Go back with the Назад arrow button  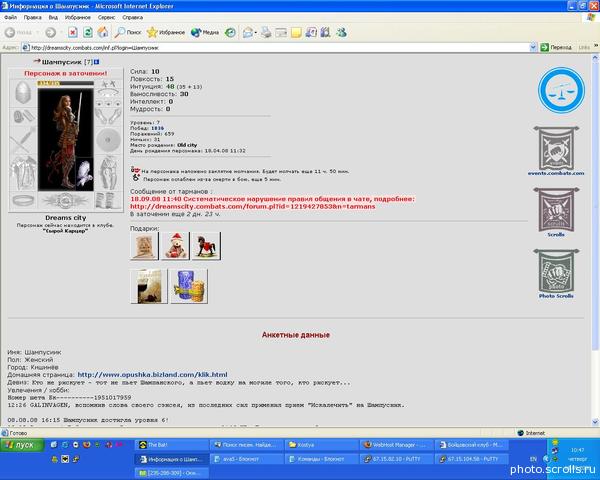(18, 33)
